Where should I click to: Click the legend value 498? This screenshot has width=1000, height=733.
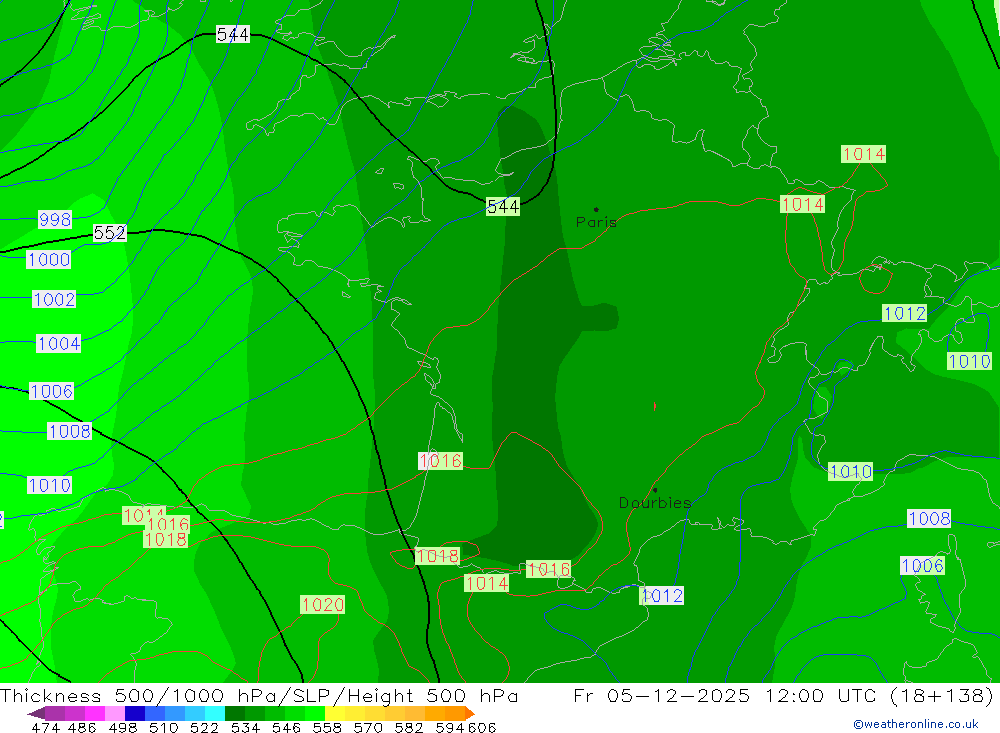coord(122,728)
